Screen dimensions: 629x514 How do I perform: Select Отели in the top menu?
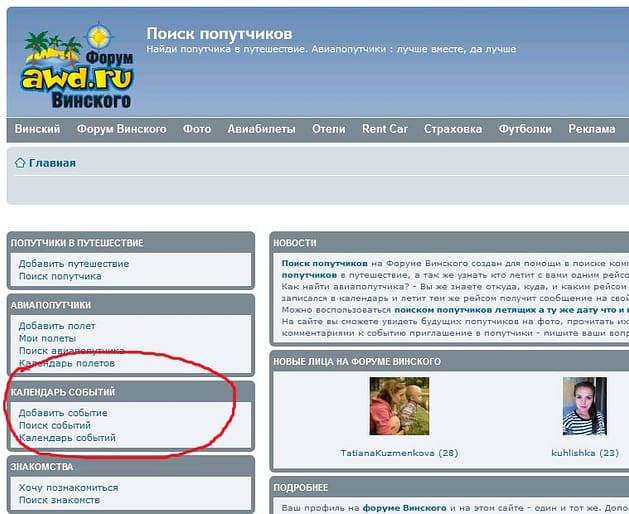tap(328, 129)
